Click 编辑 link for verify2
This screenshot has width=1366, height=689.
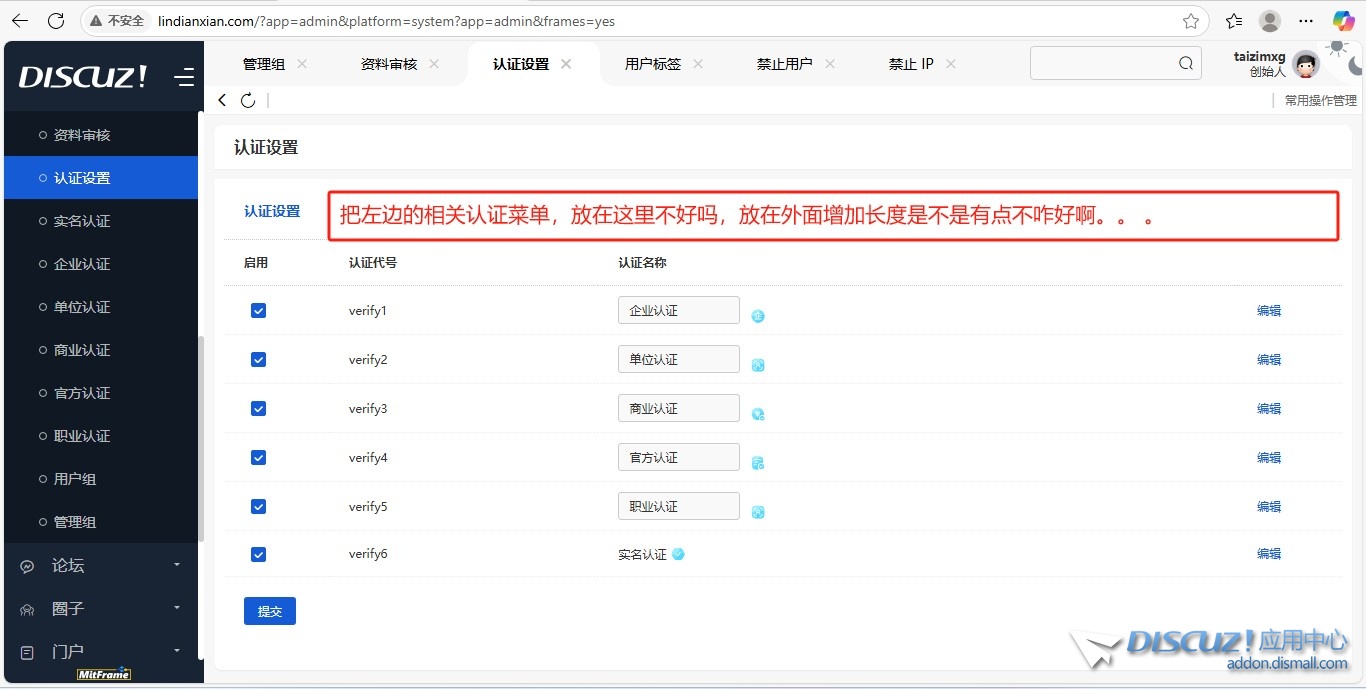pyautogui.click(x=1268, y=360)
